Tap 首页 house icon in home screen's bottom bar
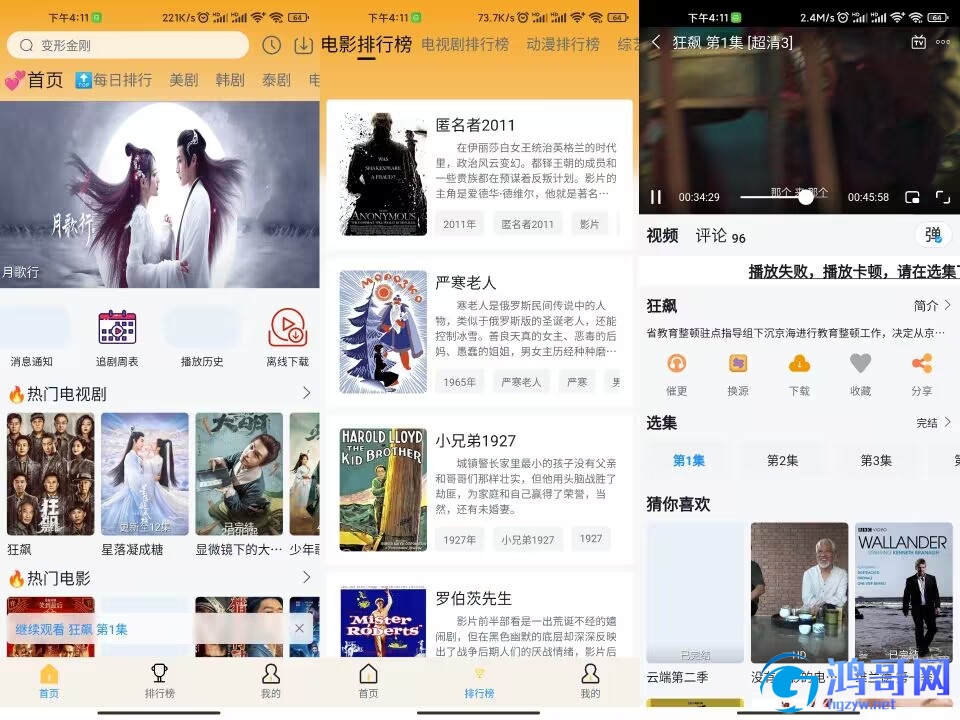 [49, 673]
